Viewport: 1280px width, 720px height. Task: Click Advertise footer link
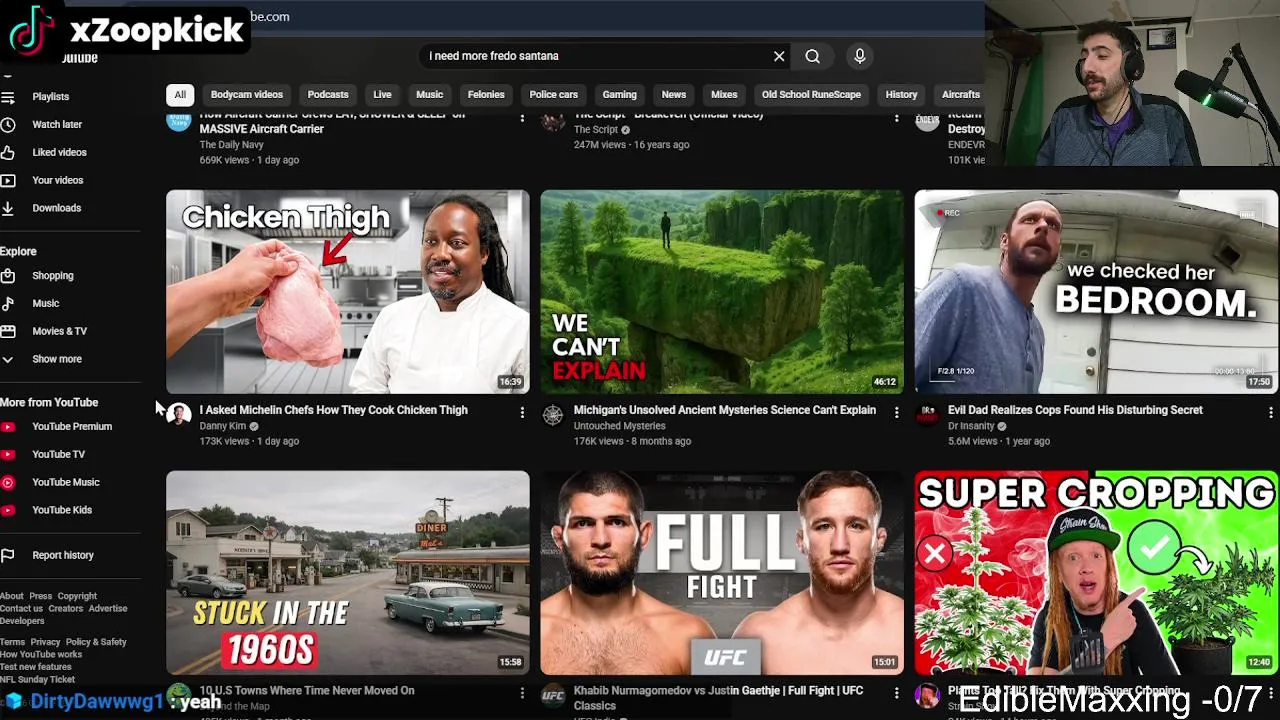108,609
